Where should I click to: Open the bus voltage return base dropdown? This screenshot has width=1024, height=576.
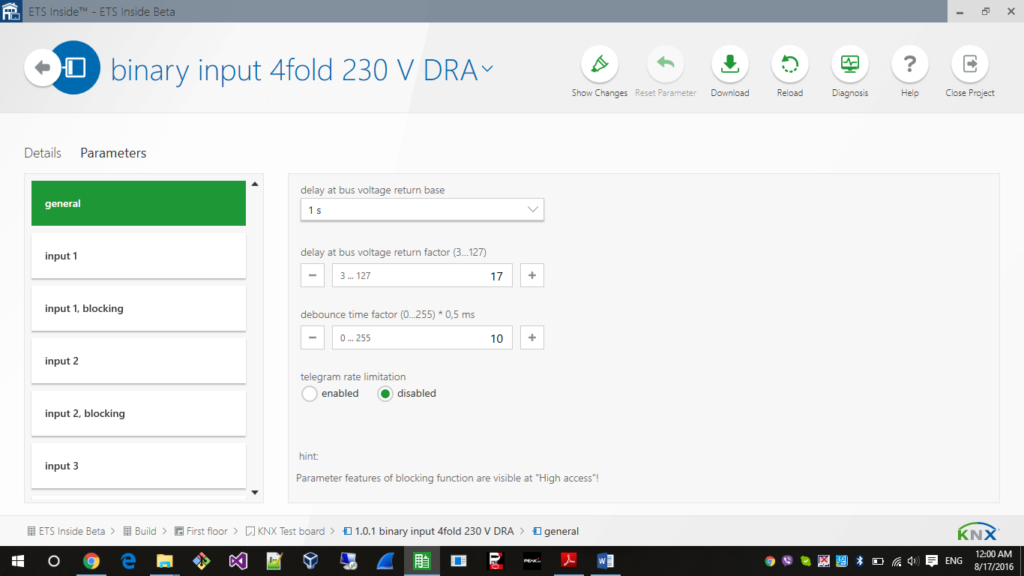tap(422, 210)
